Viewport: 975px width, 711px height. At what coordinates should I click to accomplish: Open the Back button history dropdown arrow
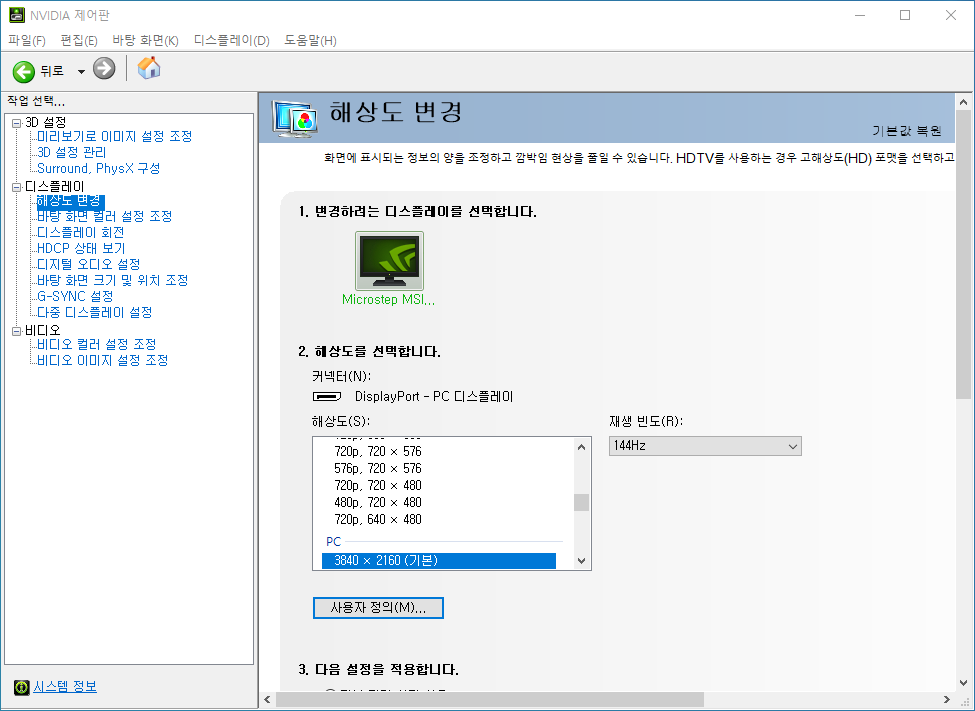click(x=81, y=72)
